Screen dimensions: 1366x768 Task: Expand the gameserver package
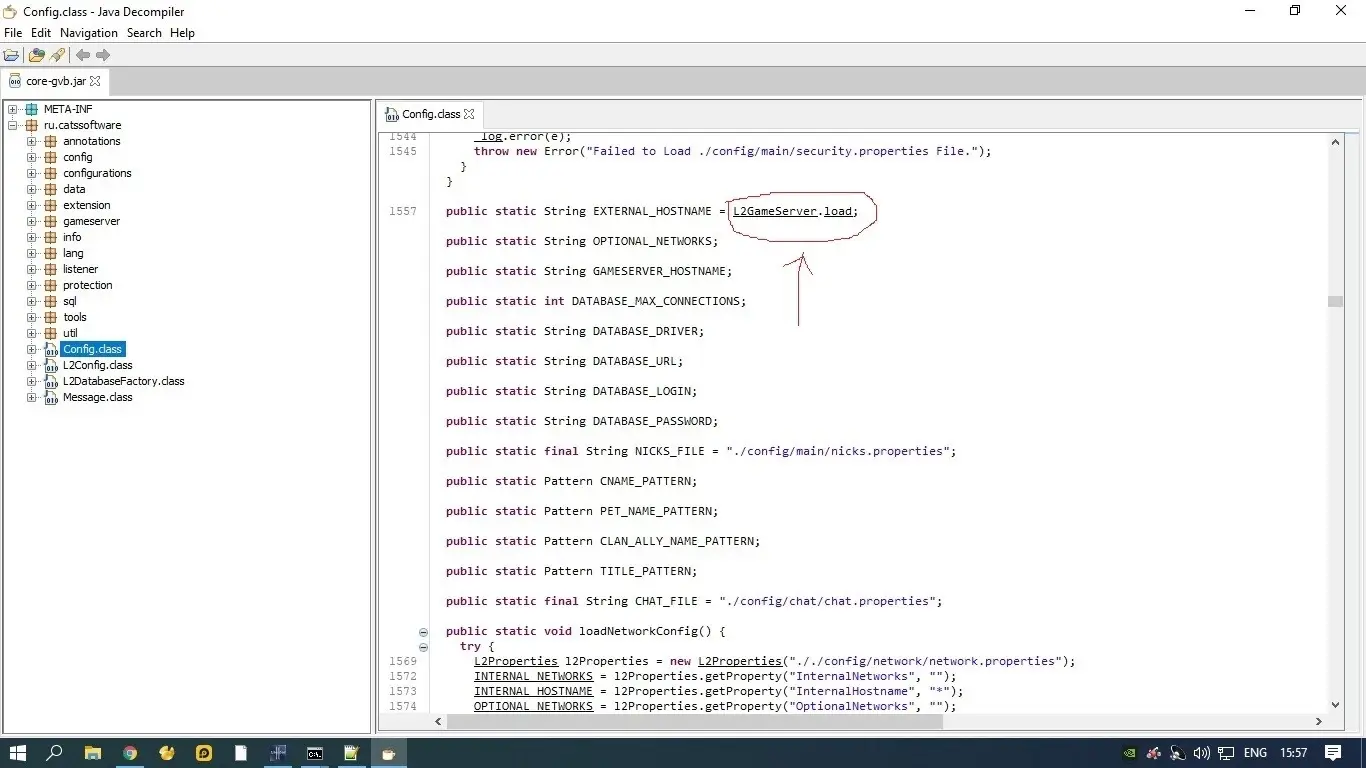point(32,221)
